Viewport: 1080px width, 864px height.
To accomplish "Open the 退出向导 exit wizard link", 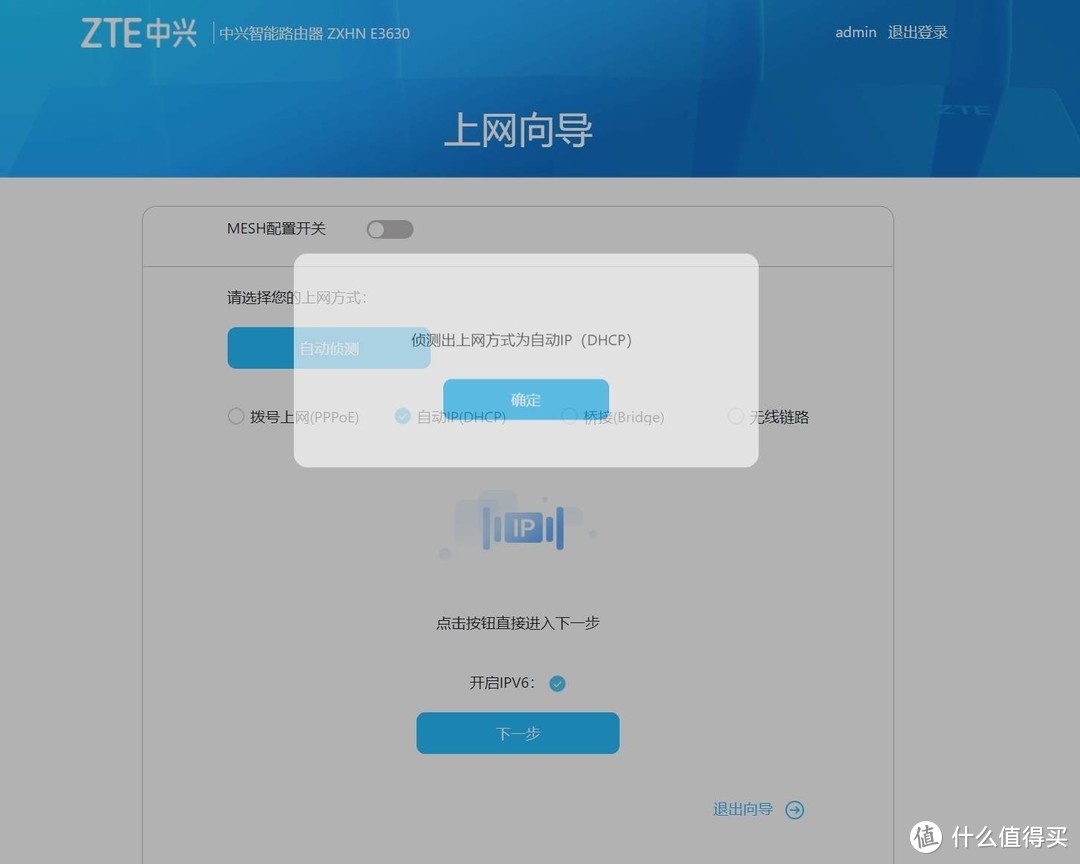I will 743,810.
